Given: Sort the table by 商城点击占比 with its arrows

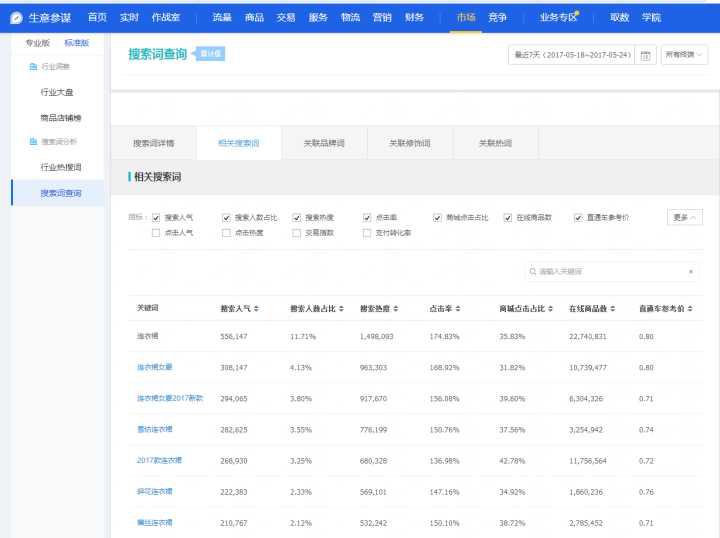Looking at the screenshot, I should [x=551, y=308].
